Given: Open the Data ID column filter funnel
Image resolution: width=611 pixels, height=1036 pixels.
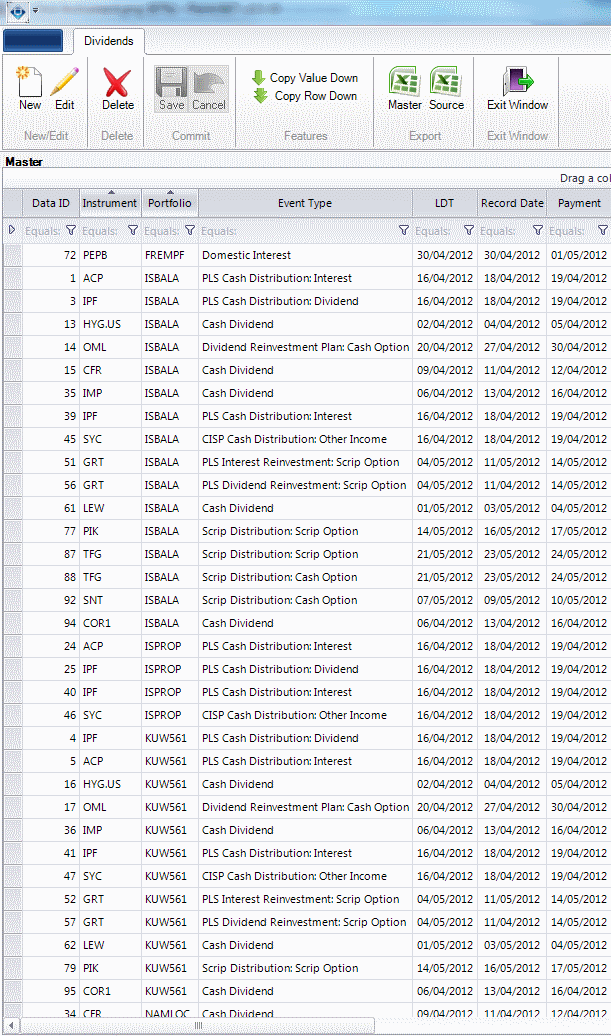Looking at the screenshot, I should [71, 231].
